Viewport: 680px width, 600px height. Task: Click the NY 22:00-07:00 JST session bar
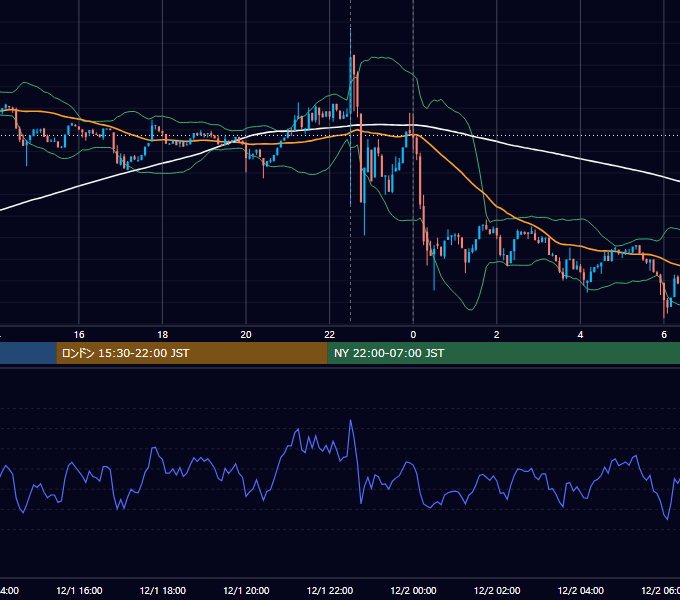click(503, 353)
